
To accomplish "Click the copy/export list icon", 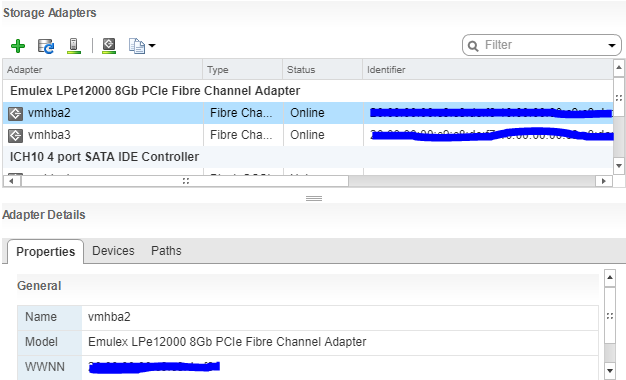I will coord(137,46).
